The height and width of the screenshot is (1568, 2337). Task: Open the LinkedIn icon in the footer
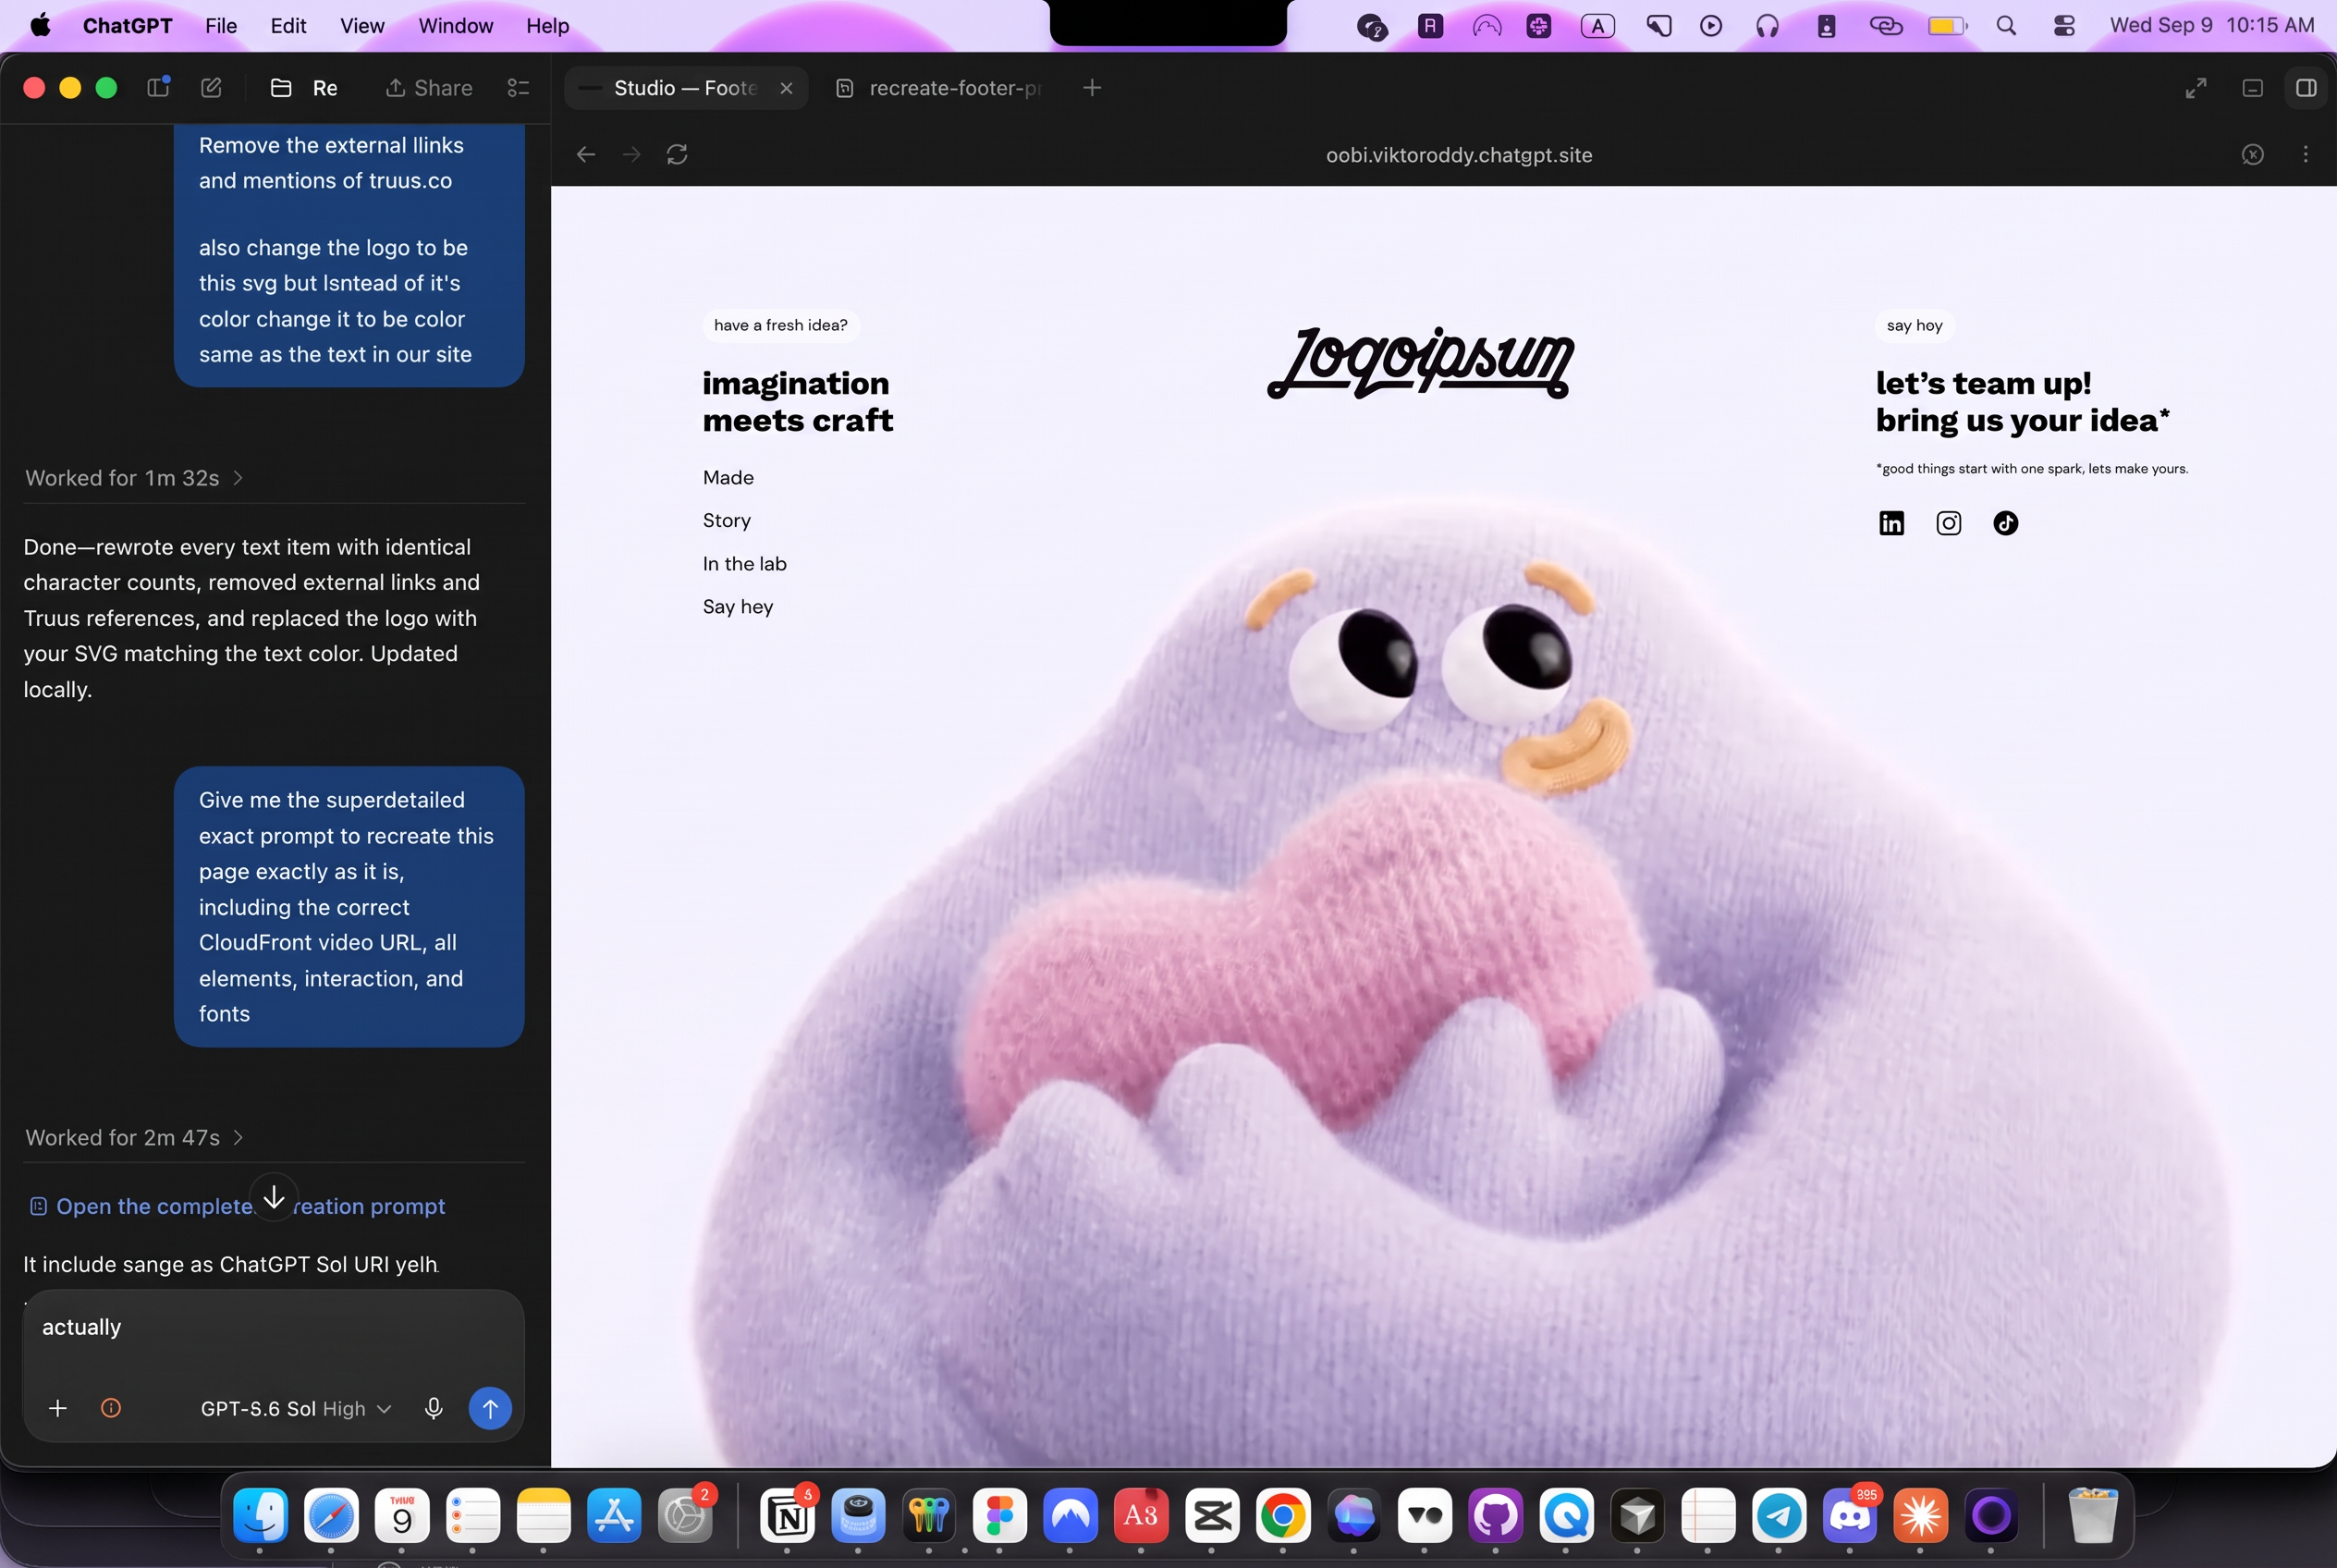pyautogui.click(x=1891, y=523)
